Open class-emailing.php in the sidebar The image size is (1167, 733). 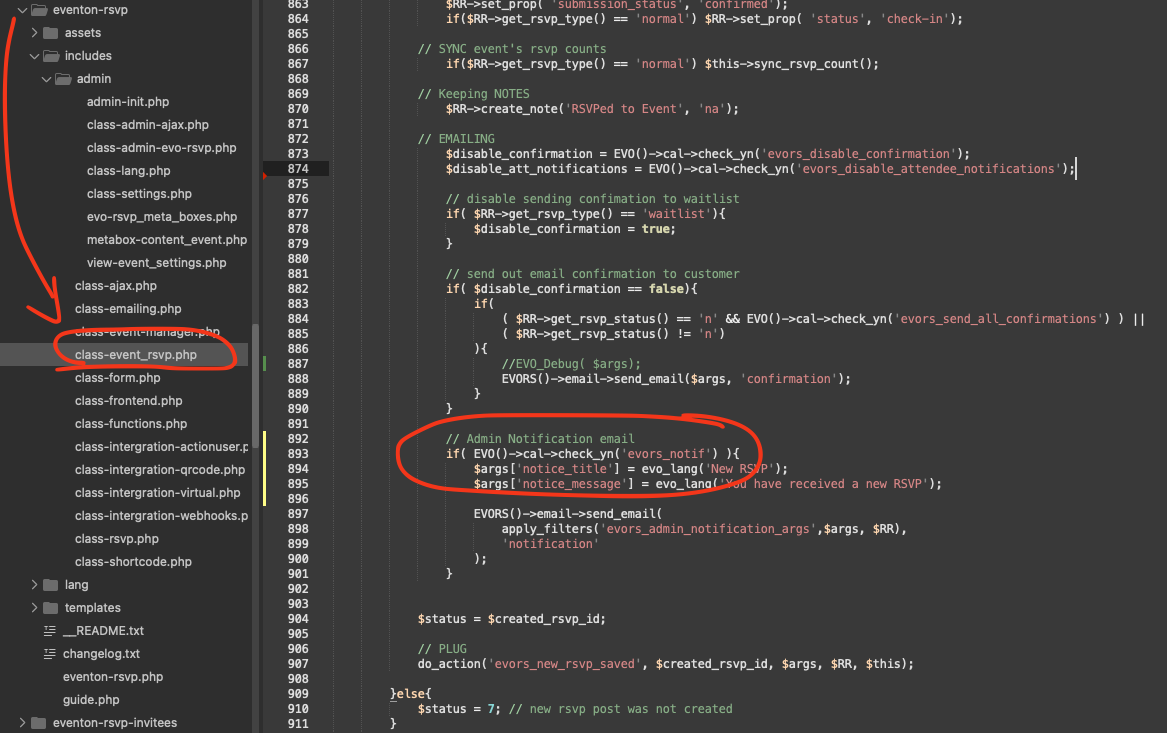[x=128, y=309]
